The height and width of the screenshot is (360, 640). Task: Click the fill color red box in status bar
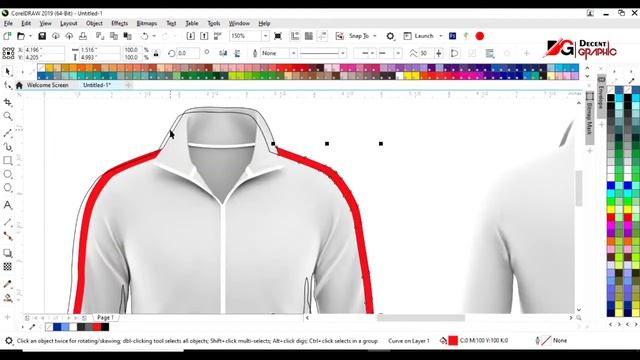coord(453,340)
